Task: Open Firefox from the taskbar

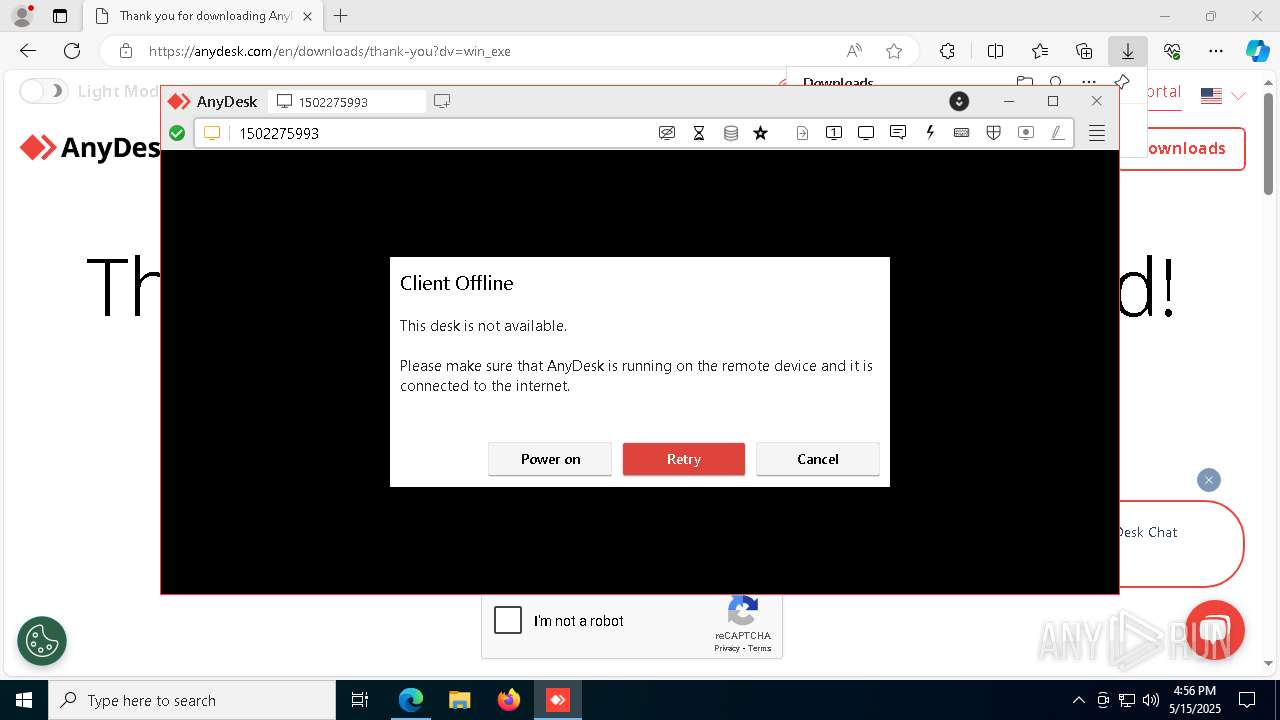Action: click(509, 700)
